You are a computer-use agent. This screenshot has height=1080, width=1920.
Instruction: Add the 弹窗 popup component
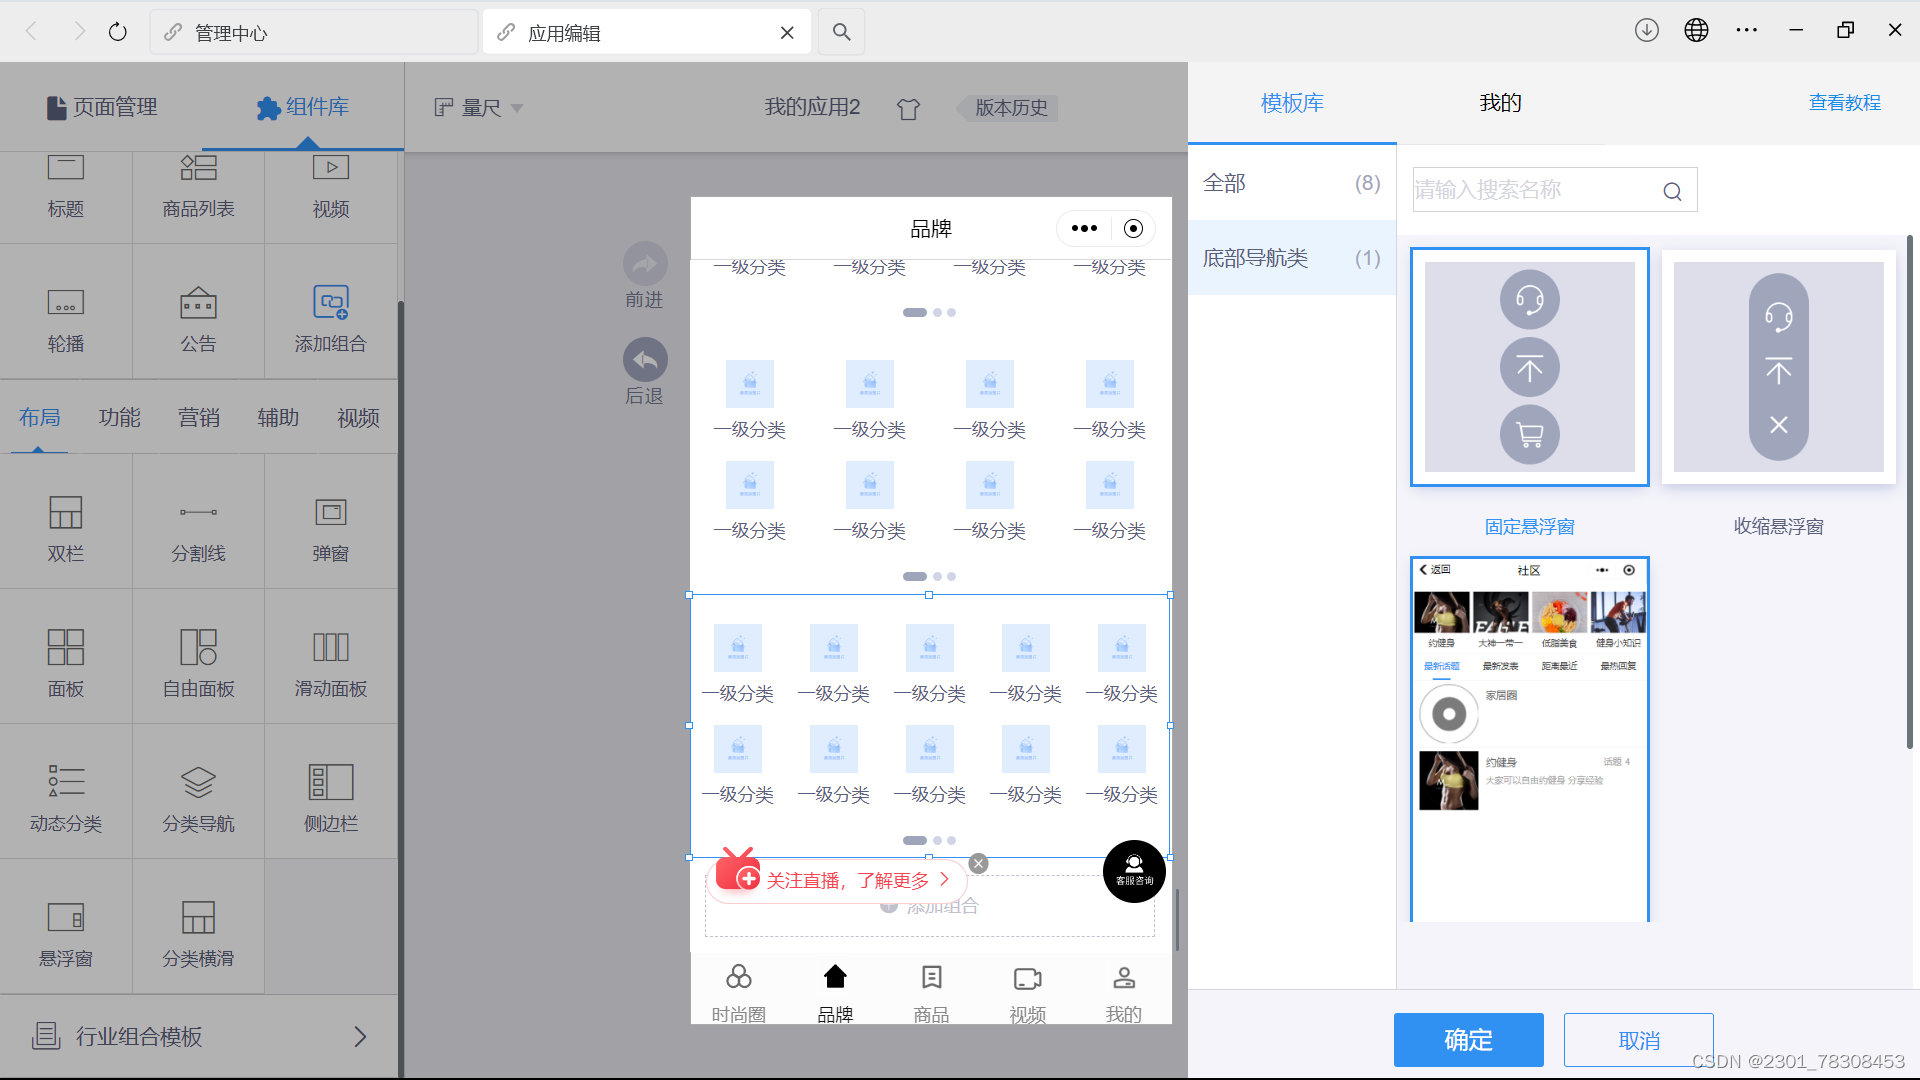coord(330,525)
